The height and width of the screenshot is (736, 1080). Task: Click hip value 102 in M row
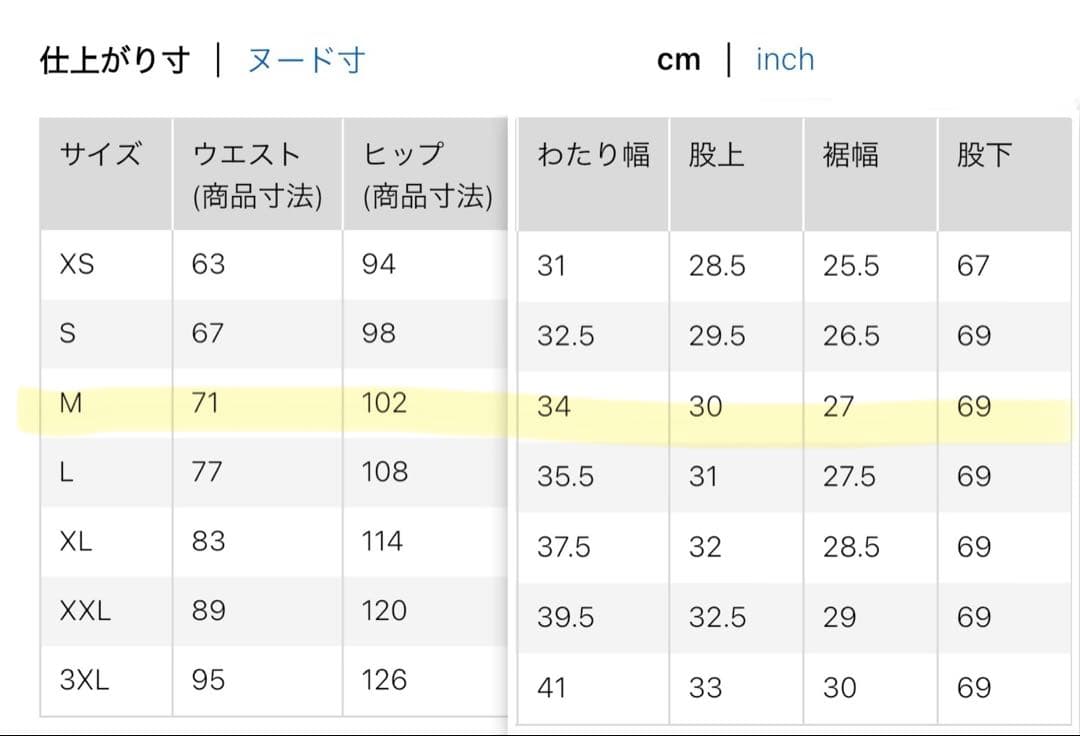[384, 403]
